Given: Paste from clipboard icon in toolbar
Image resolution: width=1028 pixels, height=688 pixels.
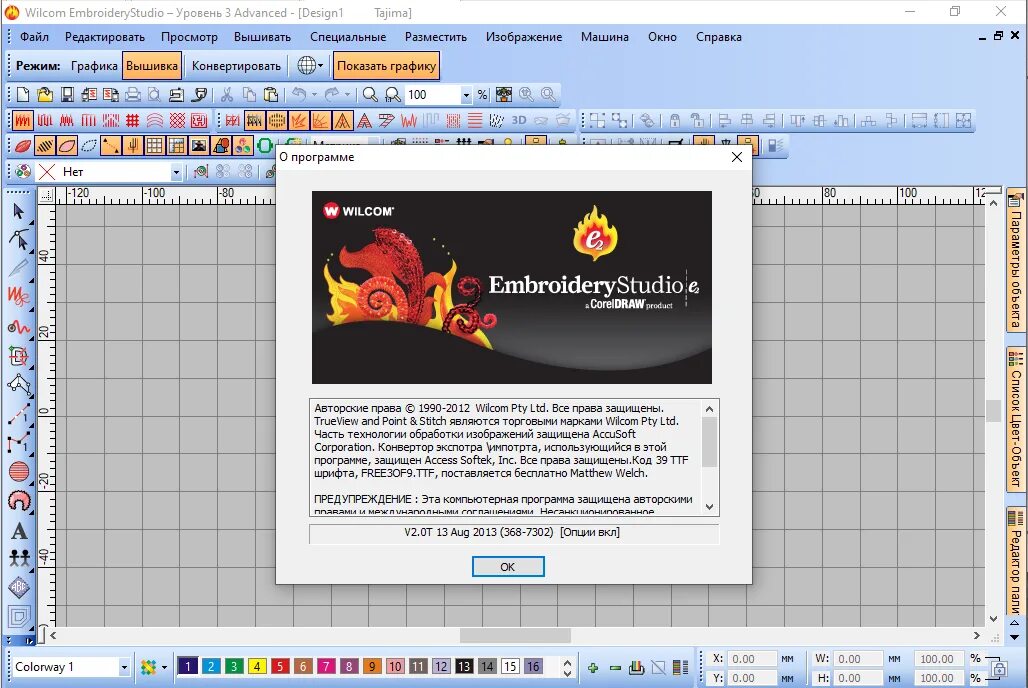Looking at the screenshot, I should pyautogui.click(x=270, y=94).
